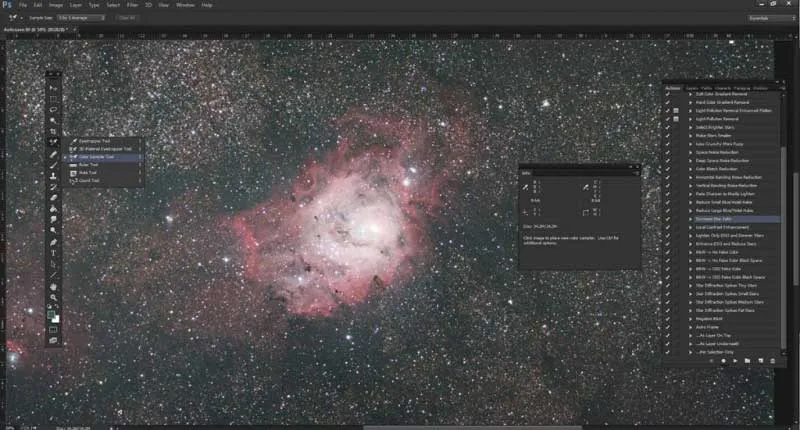
Task: Click the Actions panel vertical scrollbar
Action: click(784, 247)
